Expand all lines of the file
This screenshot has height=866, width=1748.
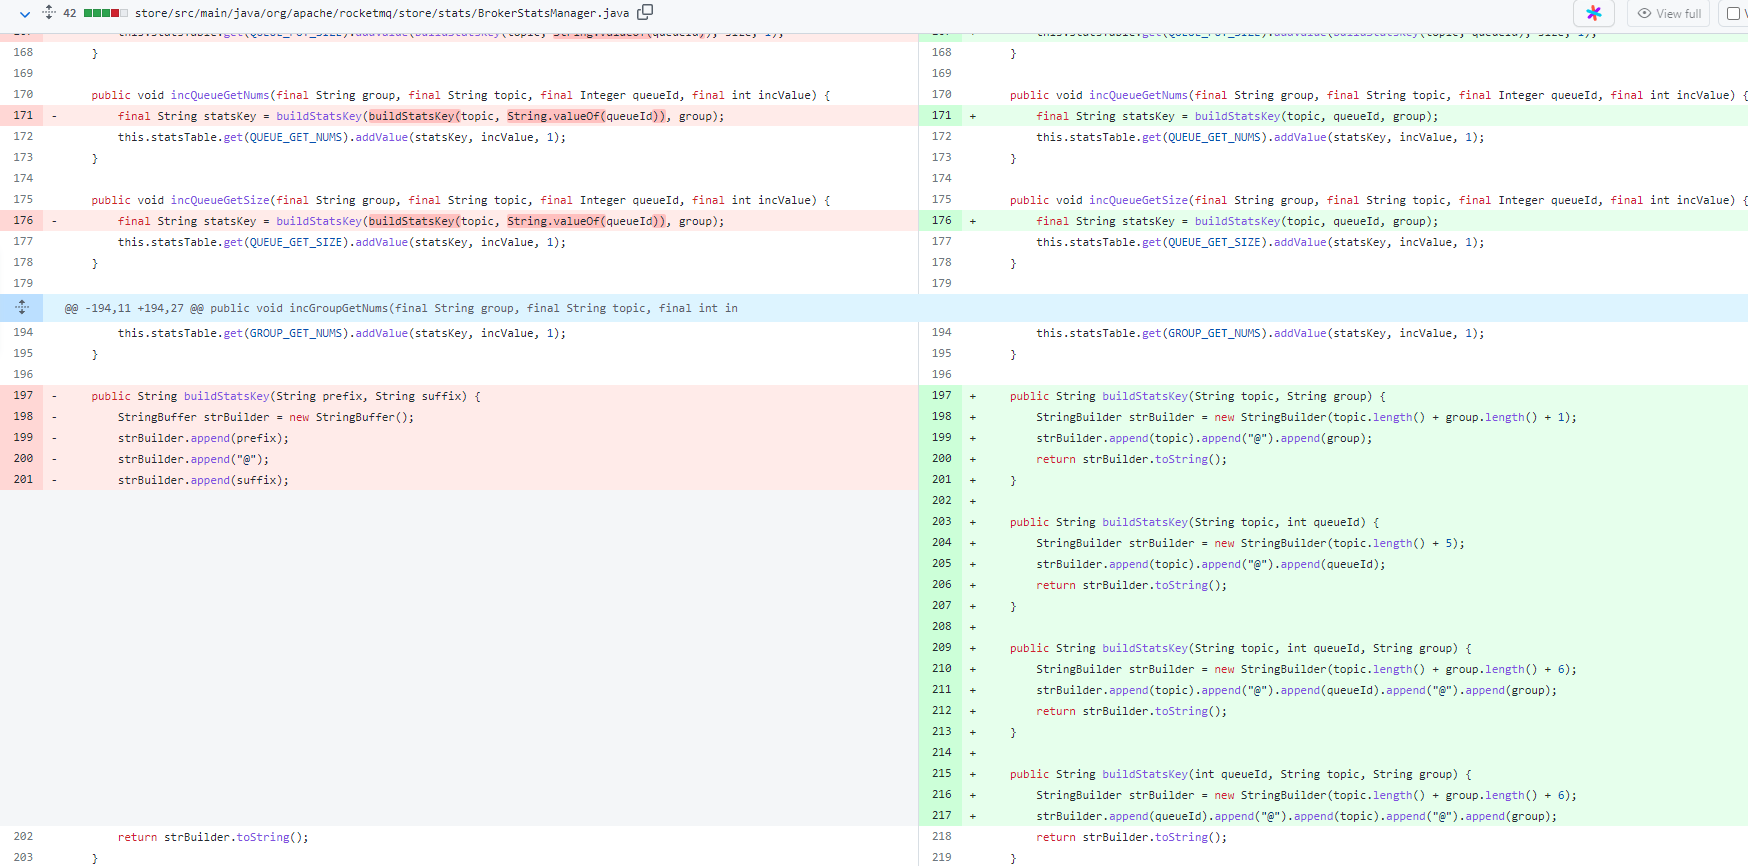coord(49,13)
